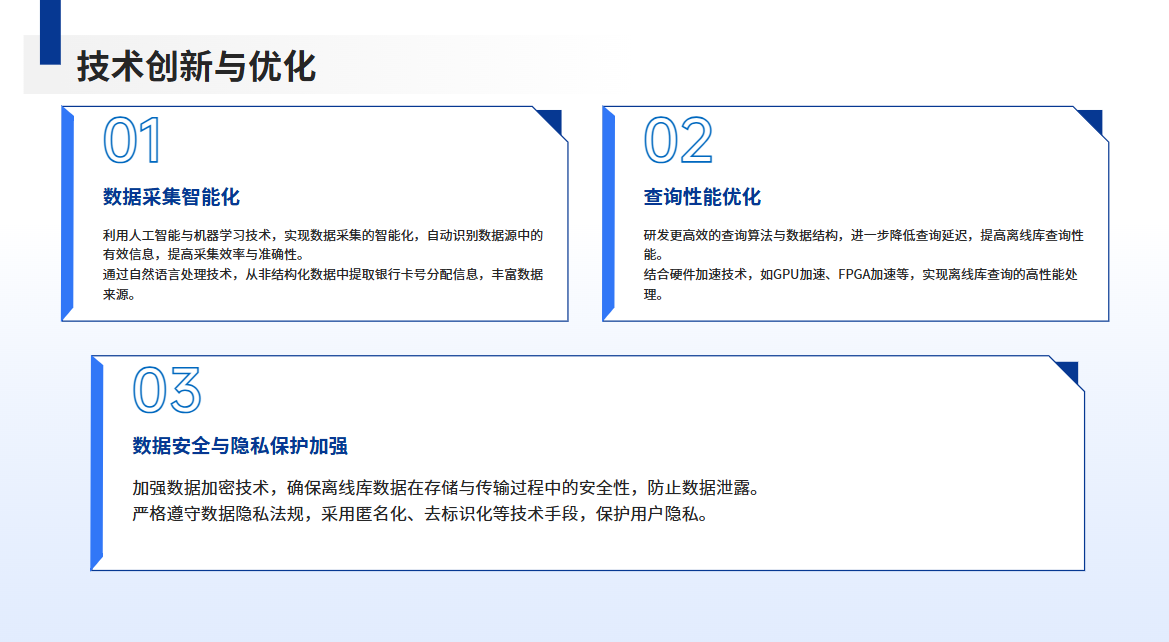Select the heading 数据安全与隐私保护加强

coord(240,446)
